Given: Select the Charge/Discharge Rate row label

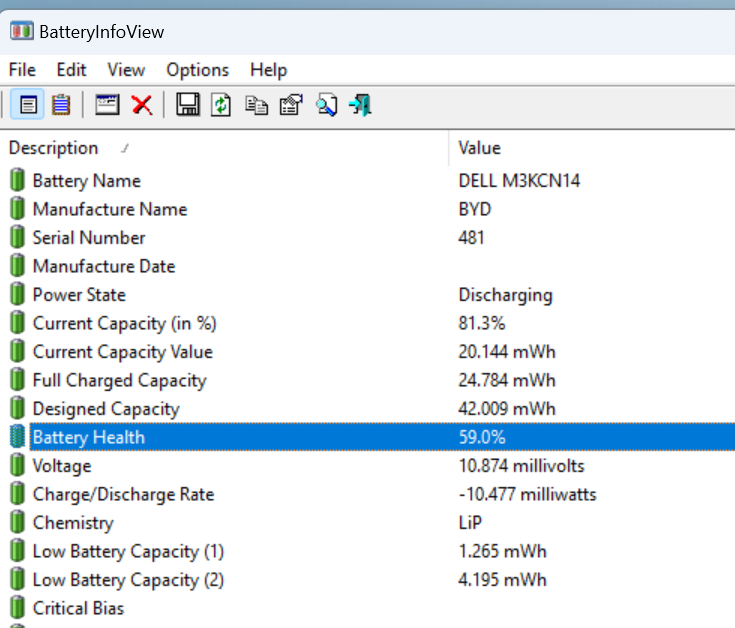Looking at the screenshot, I should (123, 494).
